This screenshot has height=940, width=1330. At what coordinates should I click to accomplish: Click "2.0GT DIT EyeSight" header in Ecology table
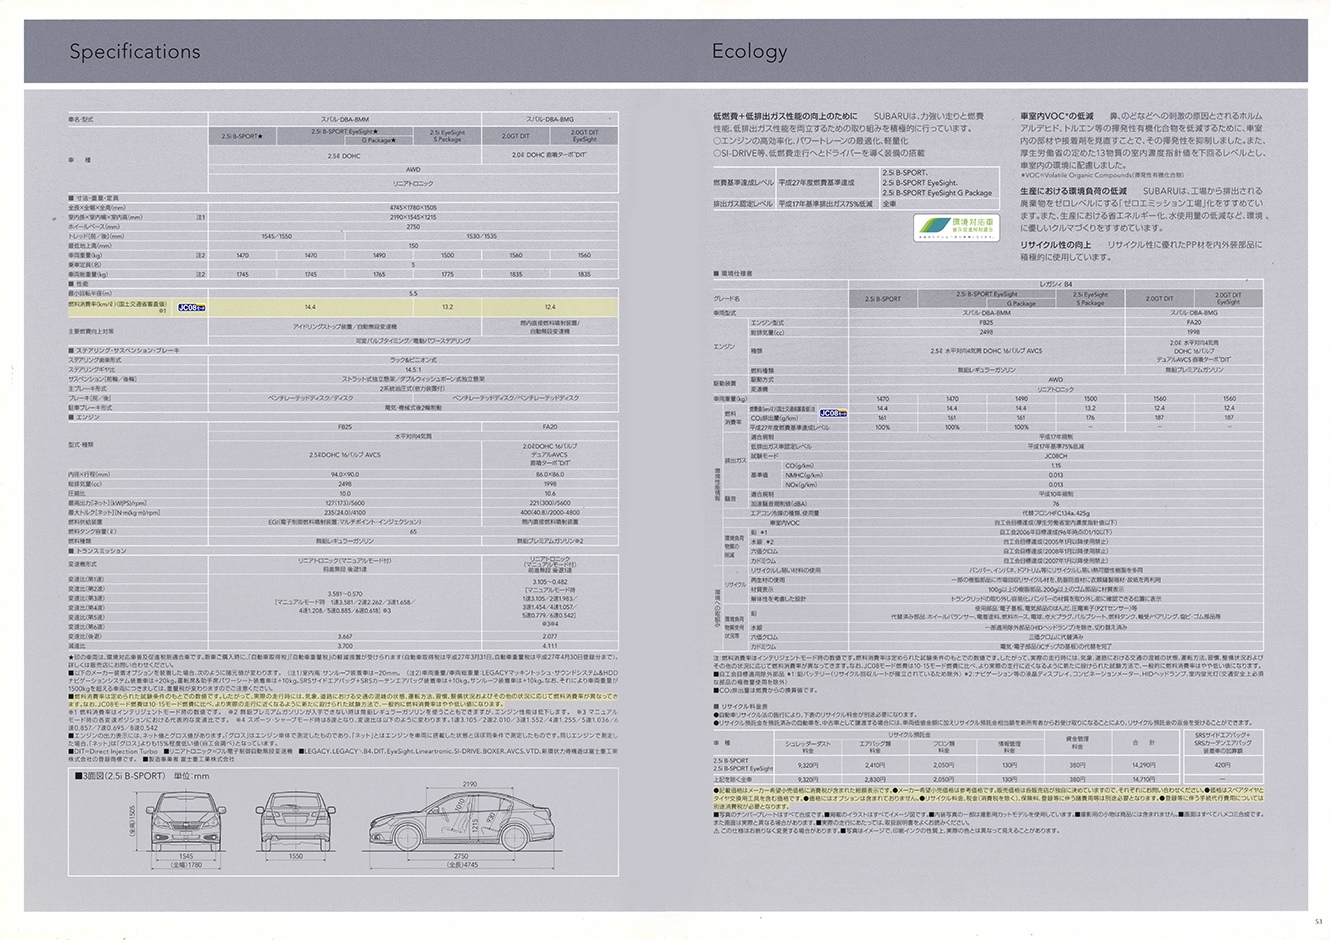coord(1228,298)
